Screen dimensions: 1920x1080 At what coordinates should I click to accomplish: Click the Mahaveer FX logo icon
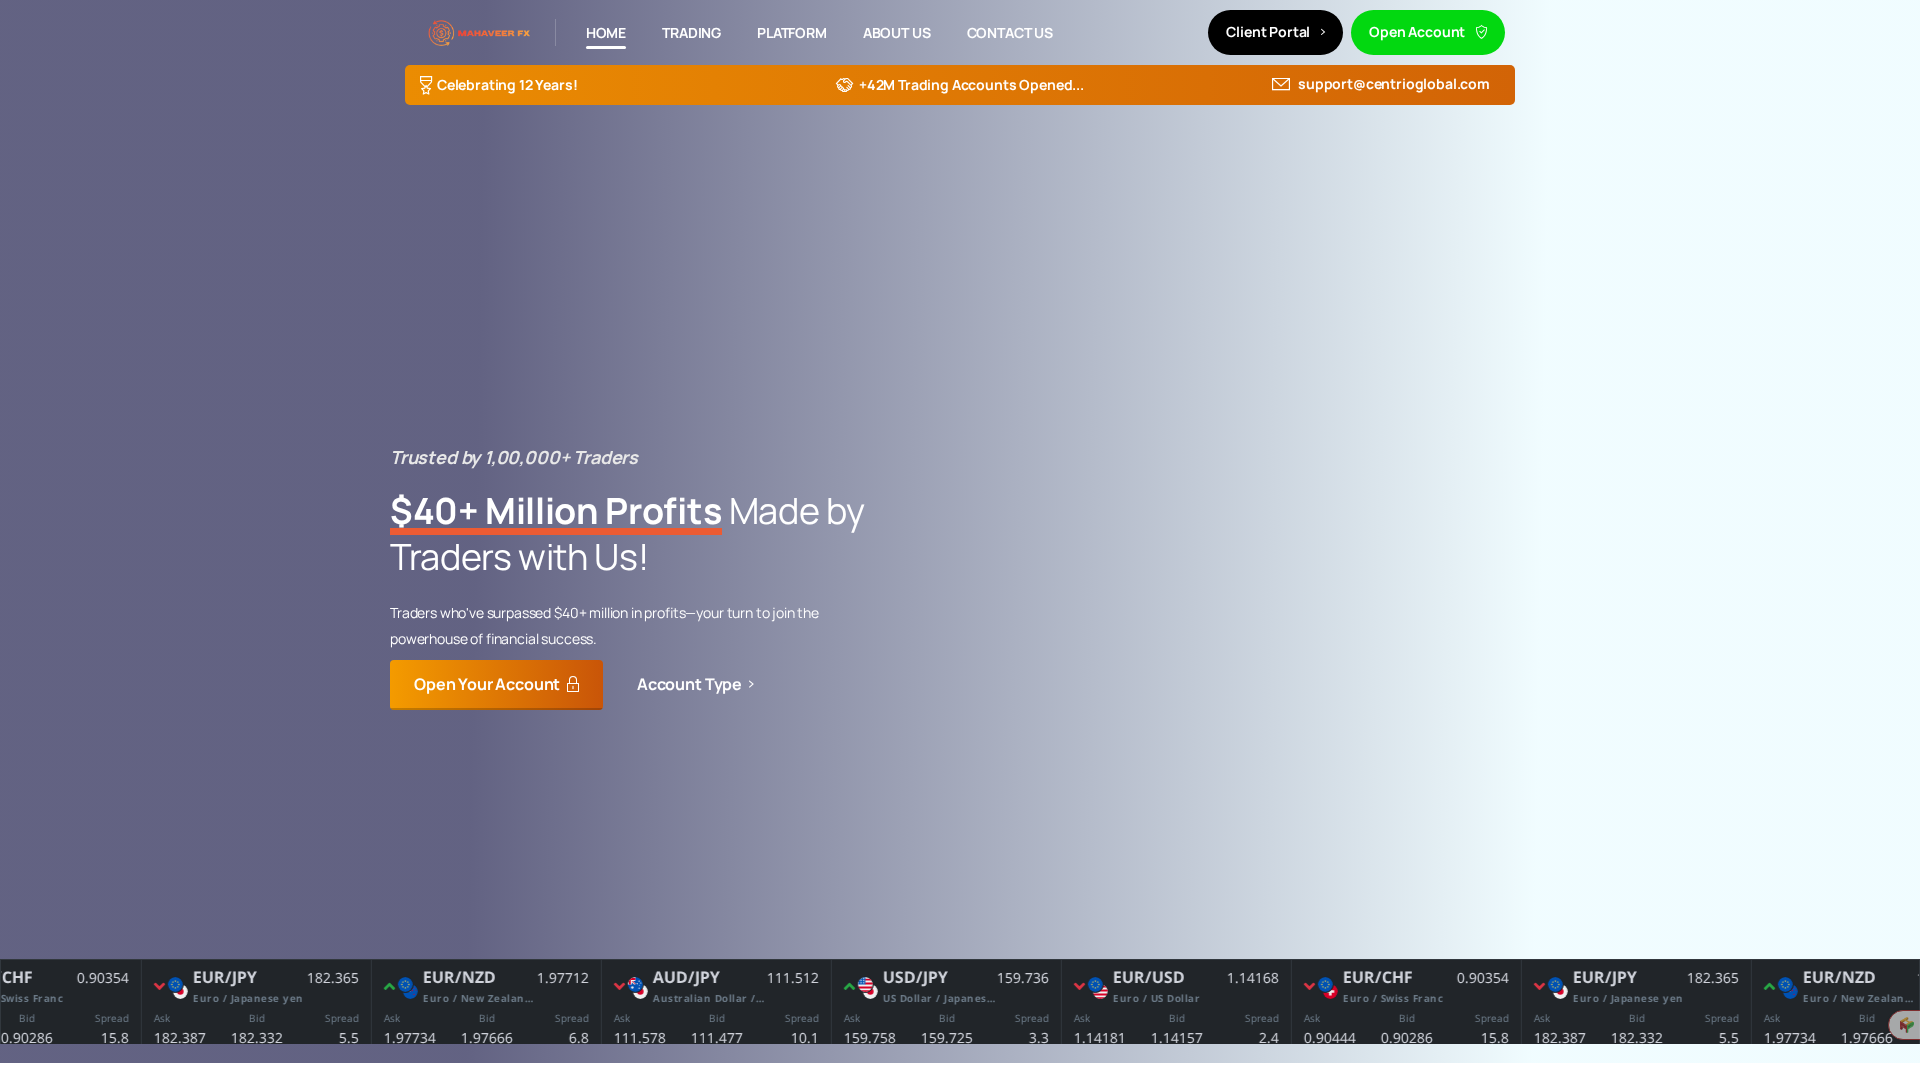pos(440,33)
